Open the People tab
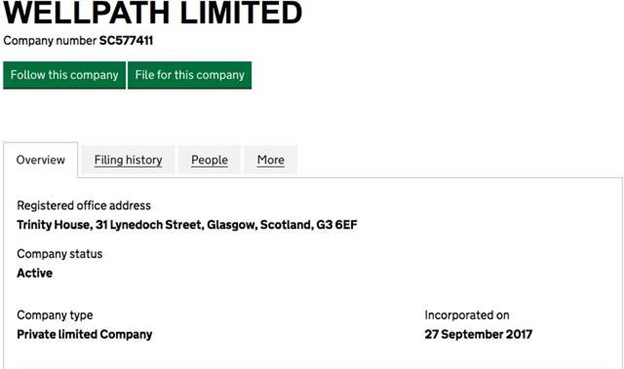The width and height of the screenshot is (624, 369). [209, 160]
